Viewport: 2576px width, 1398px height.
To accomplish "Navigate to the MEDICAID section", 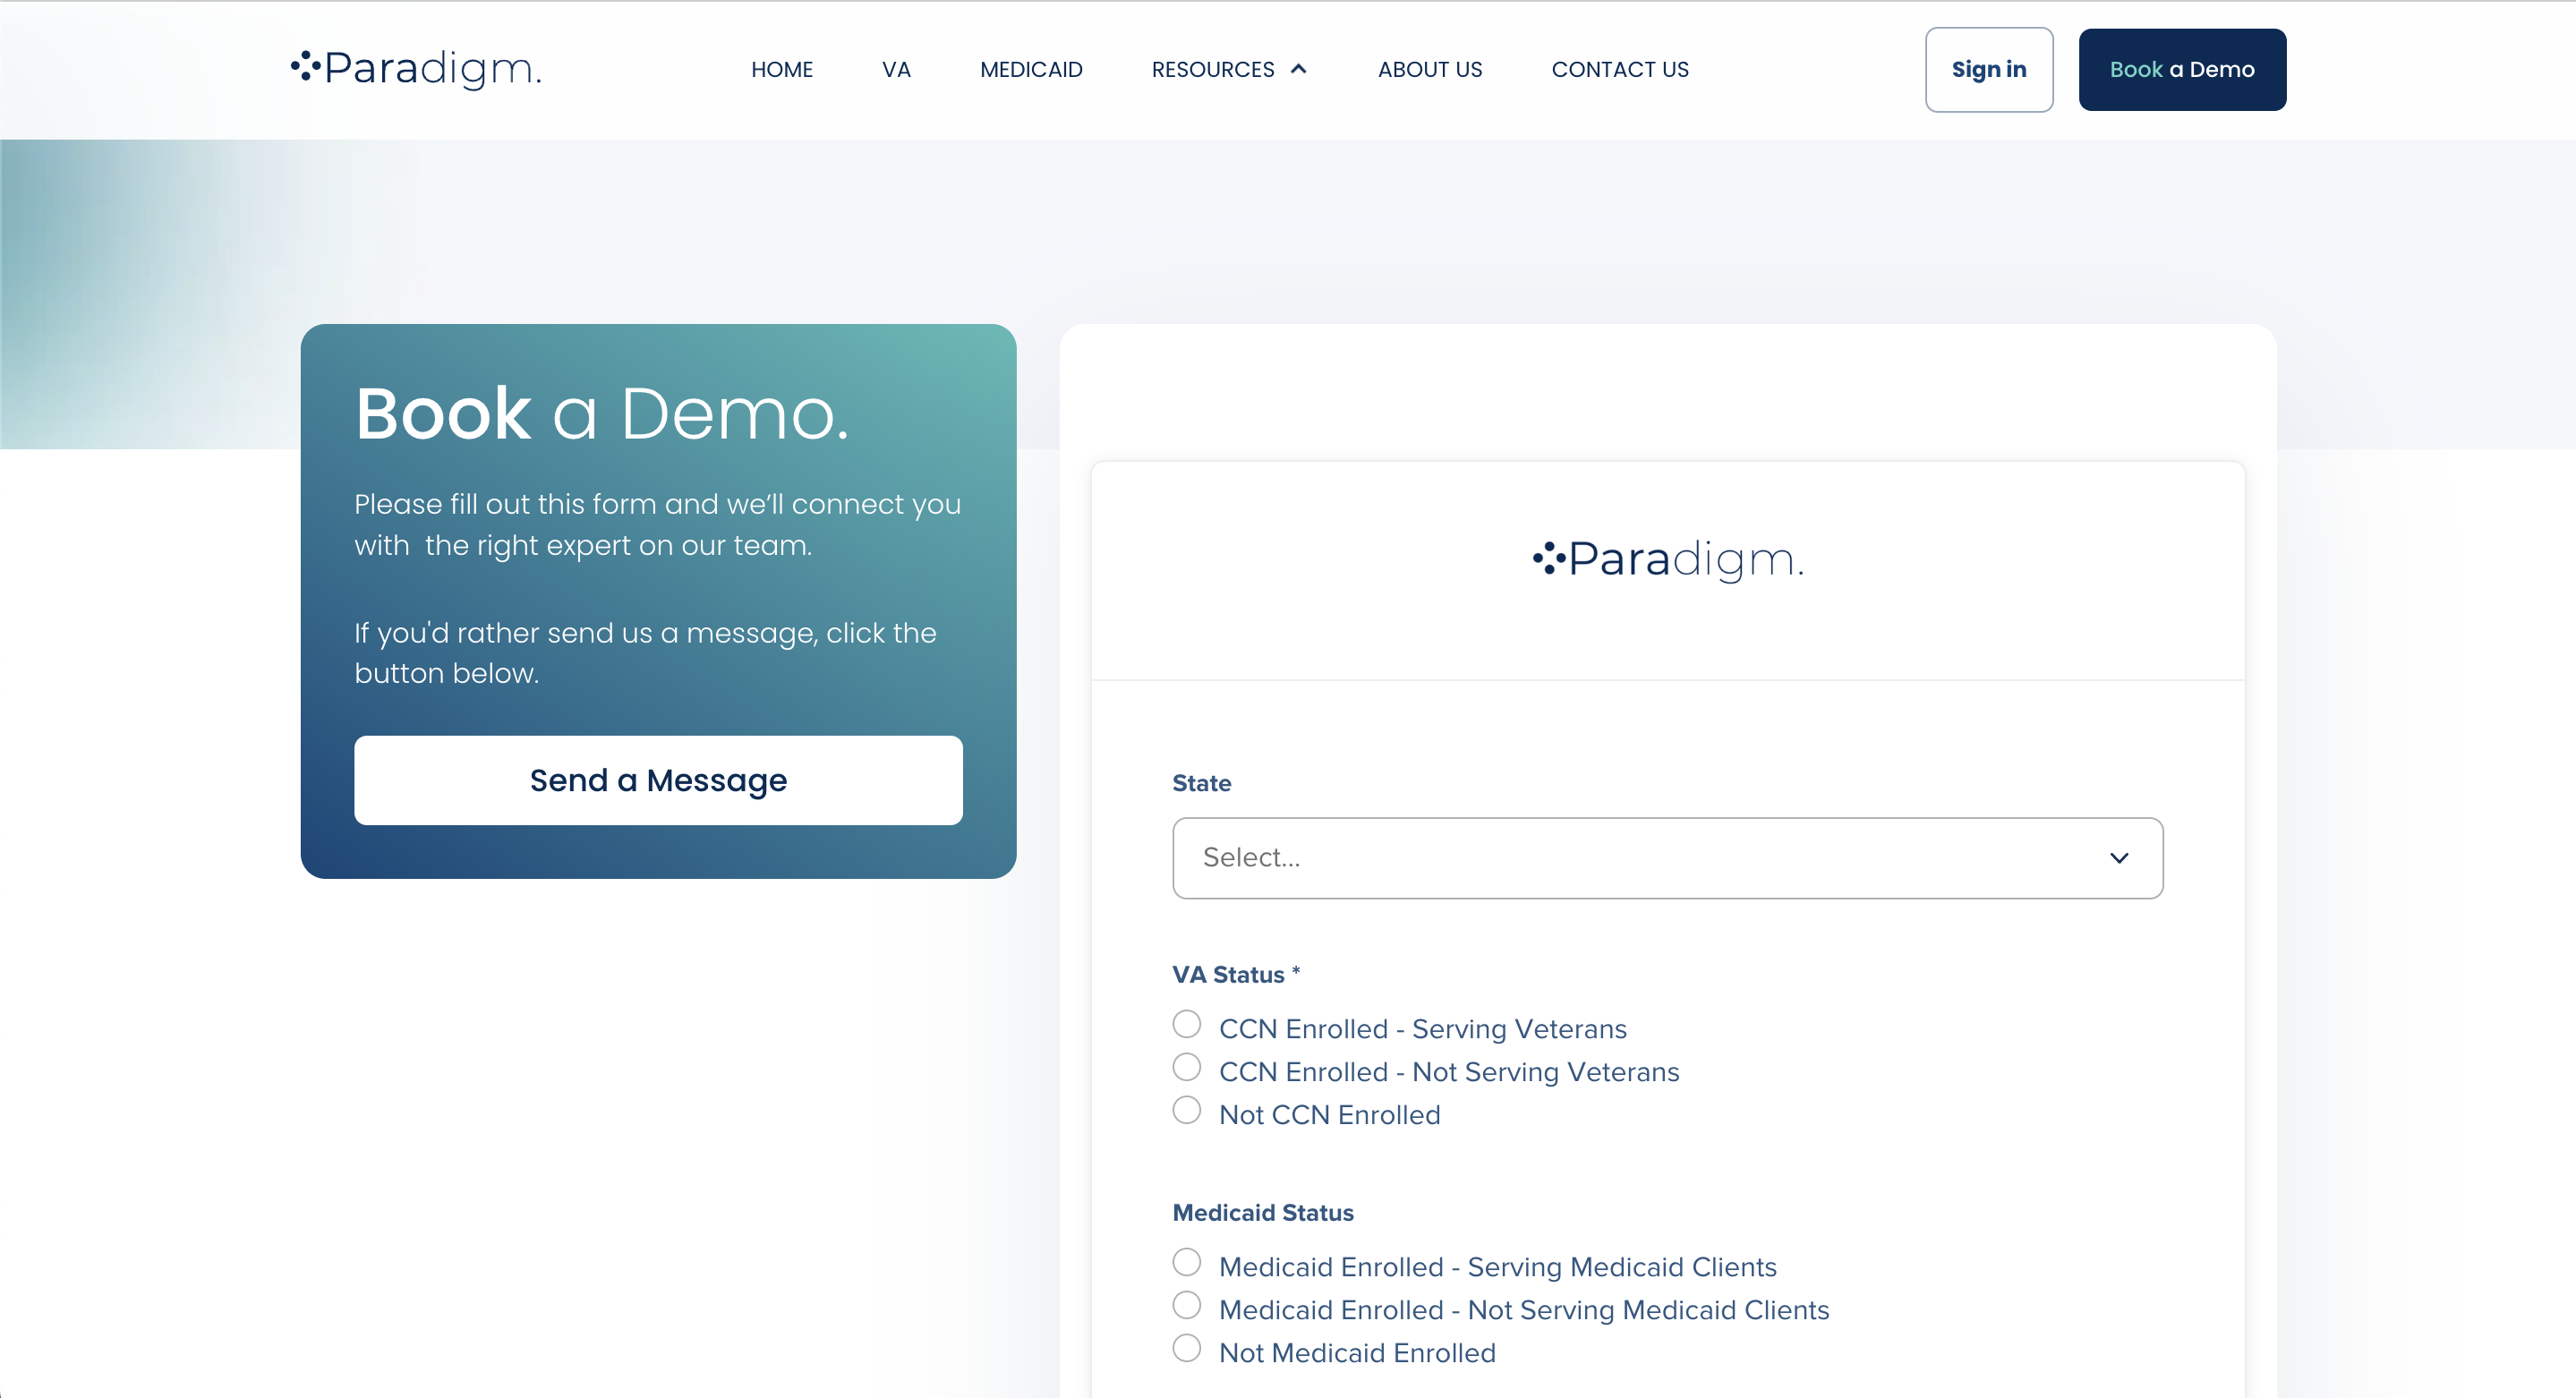I will 1031,69.
